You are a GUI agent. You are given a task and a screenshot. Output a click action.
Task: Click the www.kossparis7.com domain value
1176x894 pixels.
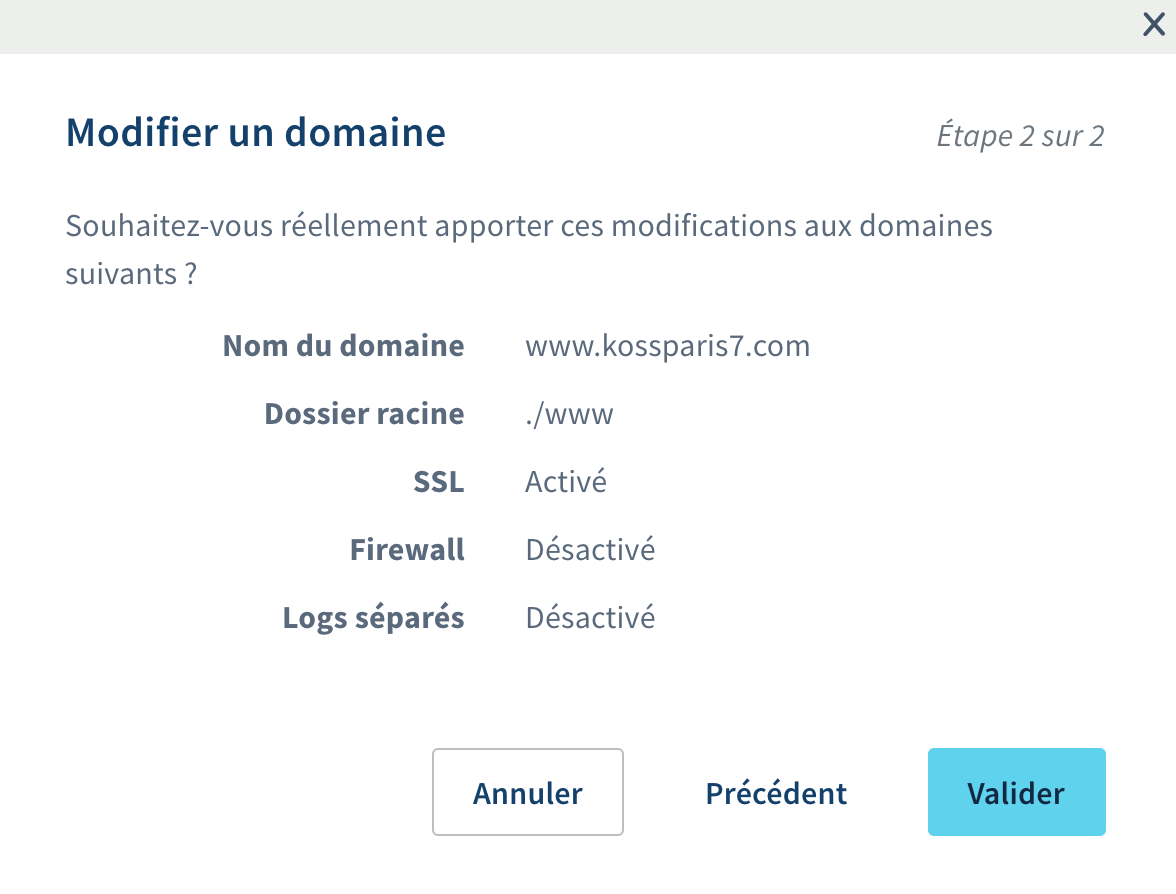pyautogui.click(x=667, y=346)
